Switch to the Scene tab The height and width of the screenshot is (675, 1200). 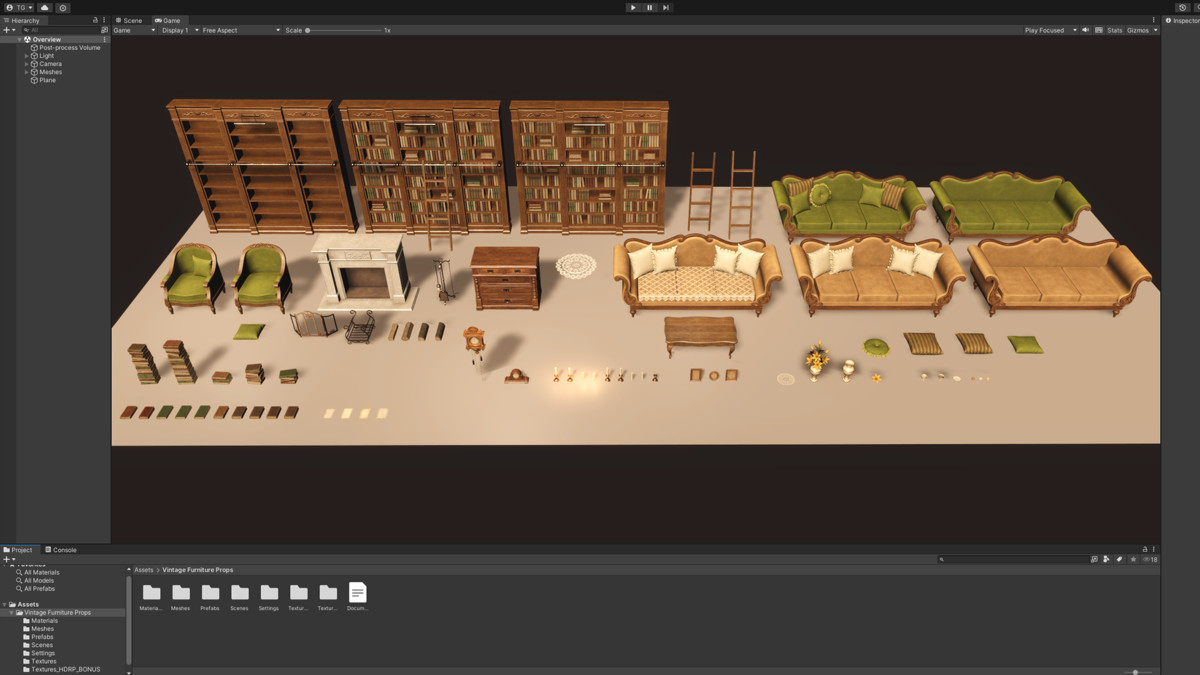[x=129, y=20]
